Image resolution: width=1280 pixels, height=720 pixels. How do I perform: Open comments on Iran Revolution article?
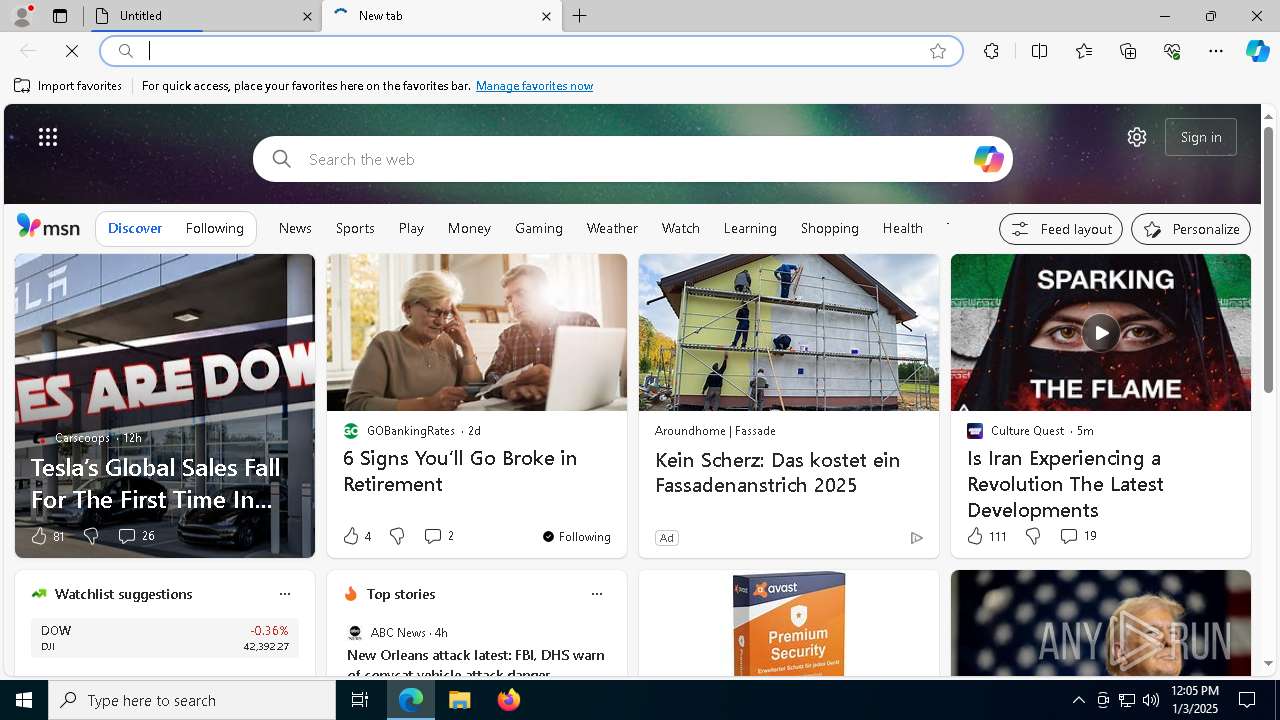[x=1079, y=536]
